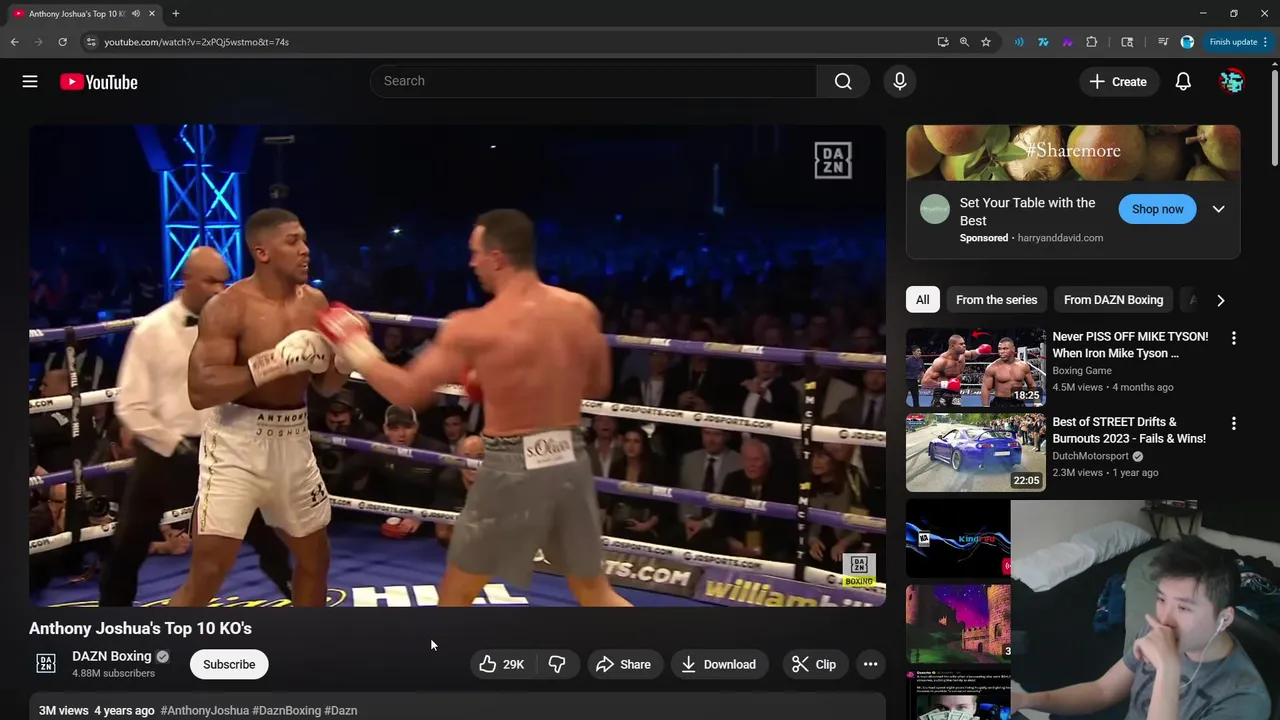The image size is (1280, 720).
Task: Go to the YouTube home logo
Action: click(99, 82)
